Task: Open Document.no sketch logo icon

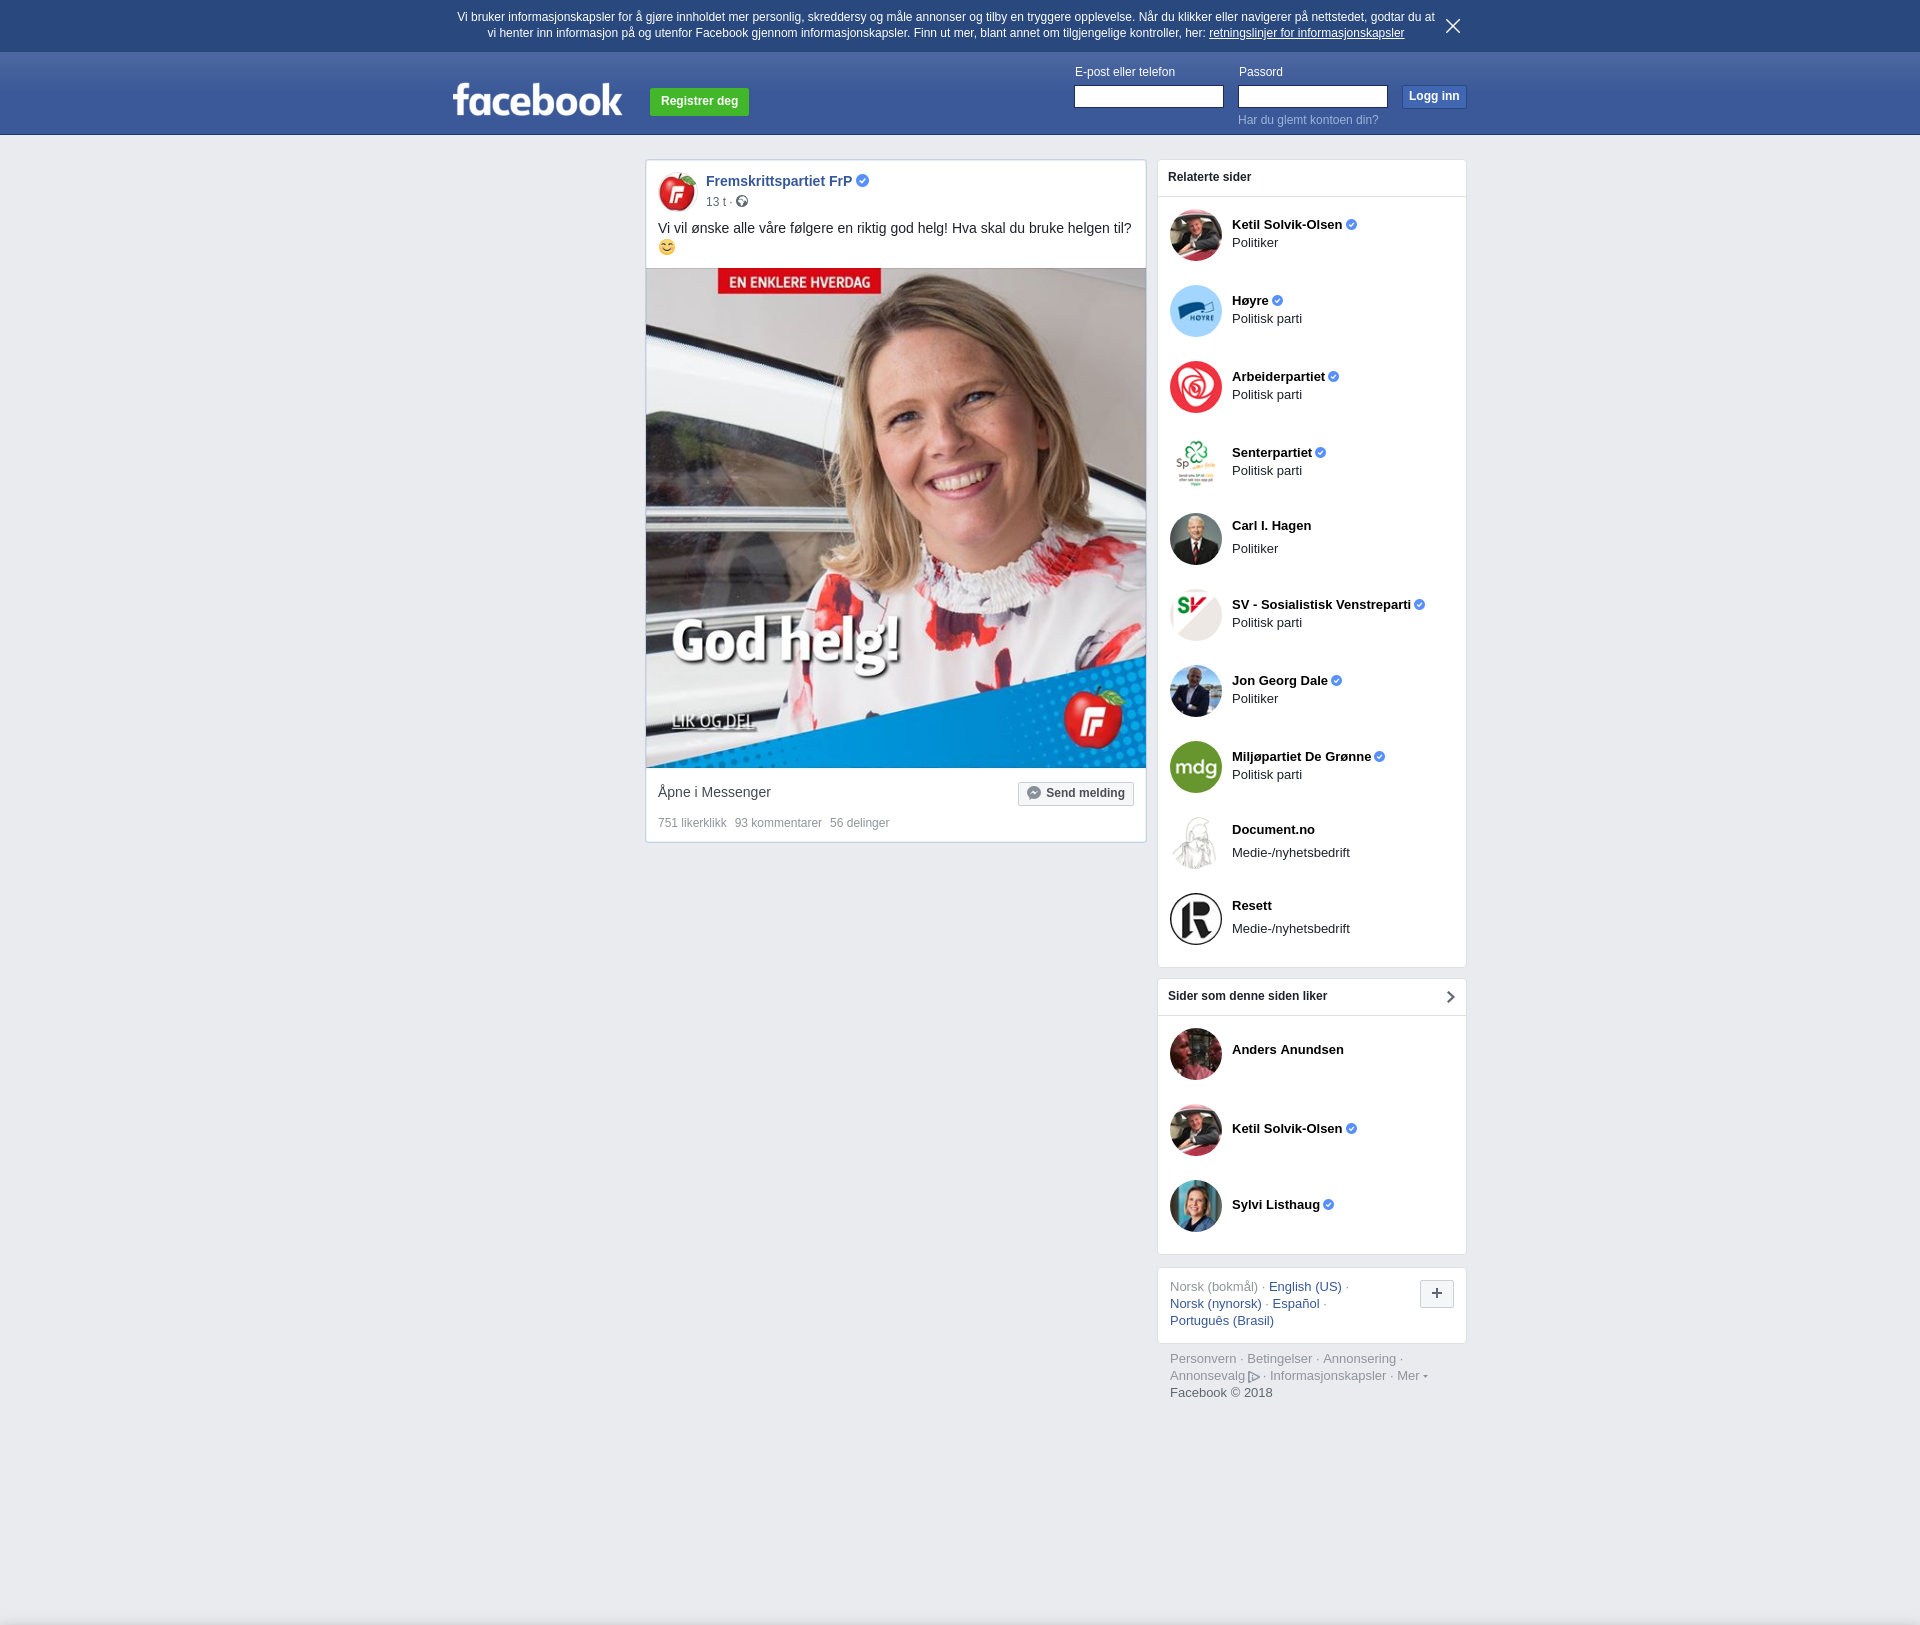Action: [1196, 843]
